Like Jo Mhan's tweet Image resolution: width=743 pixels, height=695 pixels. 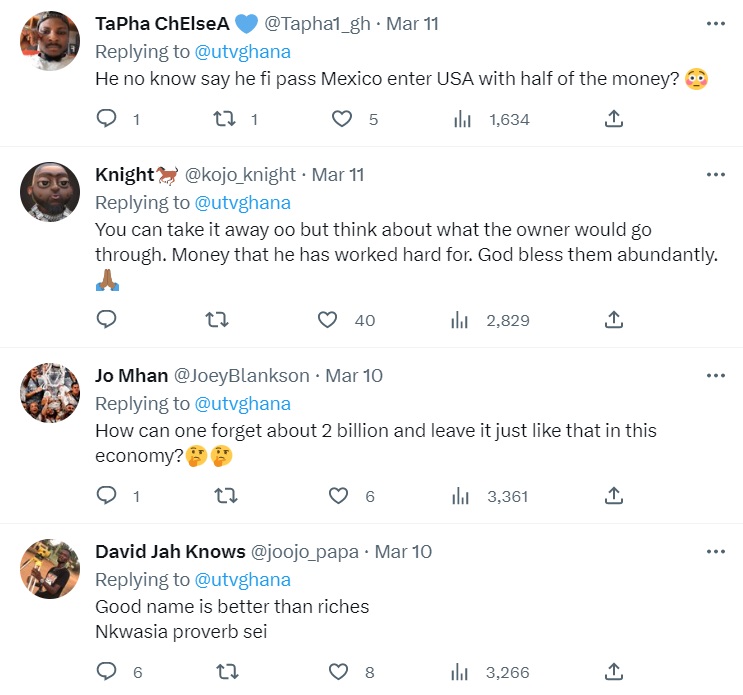click(340, 496)
